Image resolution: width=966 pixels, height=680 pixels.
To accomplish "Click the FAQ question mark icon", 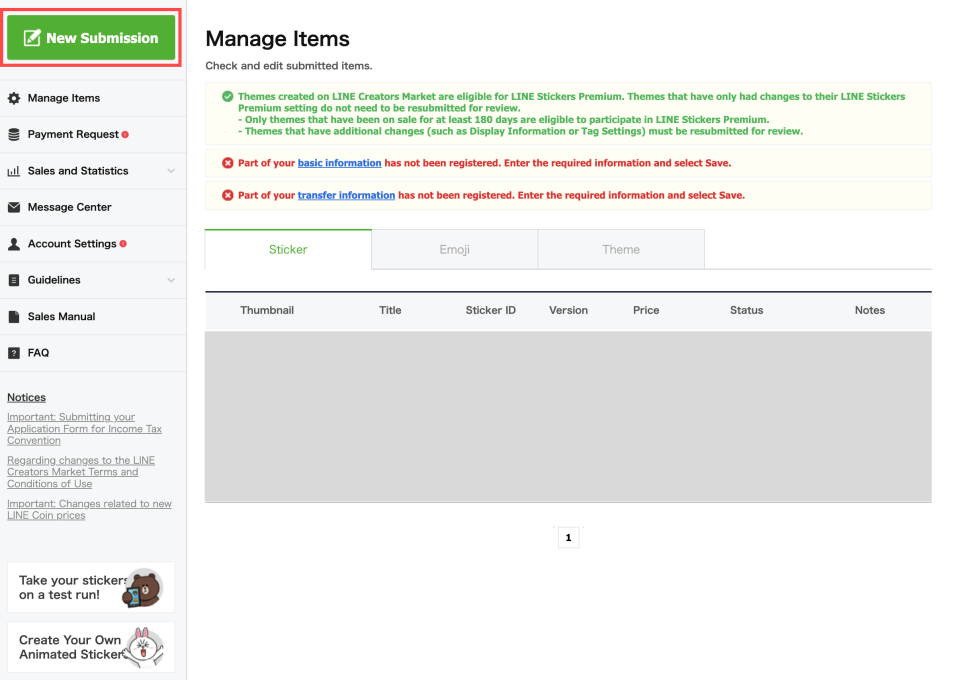I will pos(14,353).
